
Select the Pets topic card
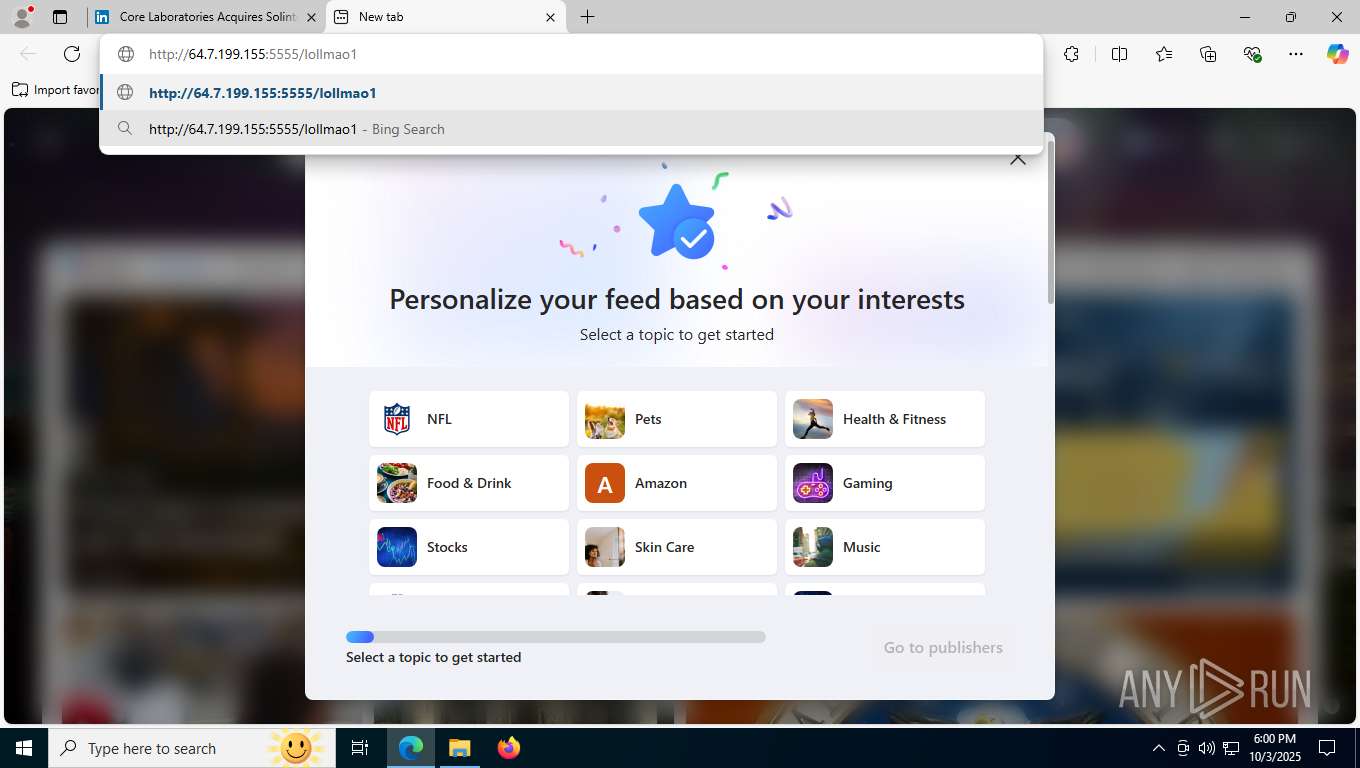[677, 419]
